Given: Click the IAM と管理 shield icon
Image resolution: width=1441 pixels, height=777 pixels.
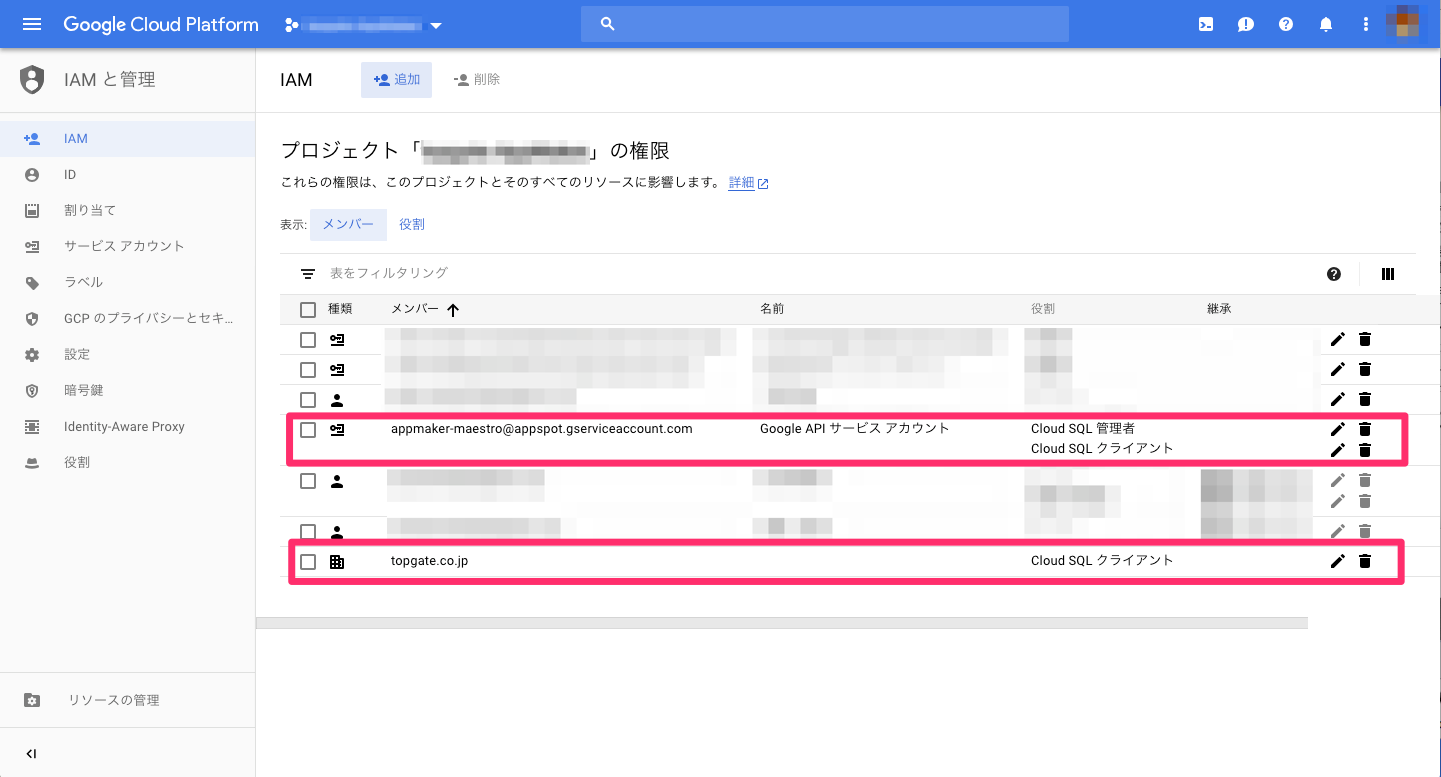Looking at the screenshot, I should point(32,79).
